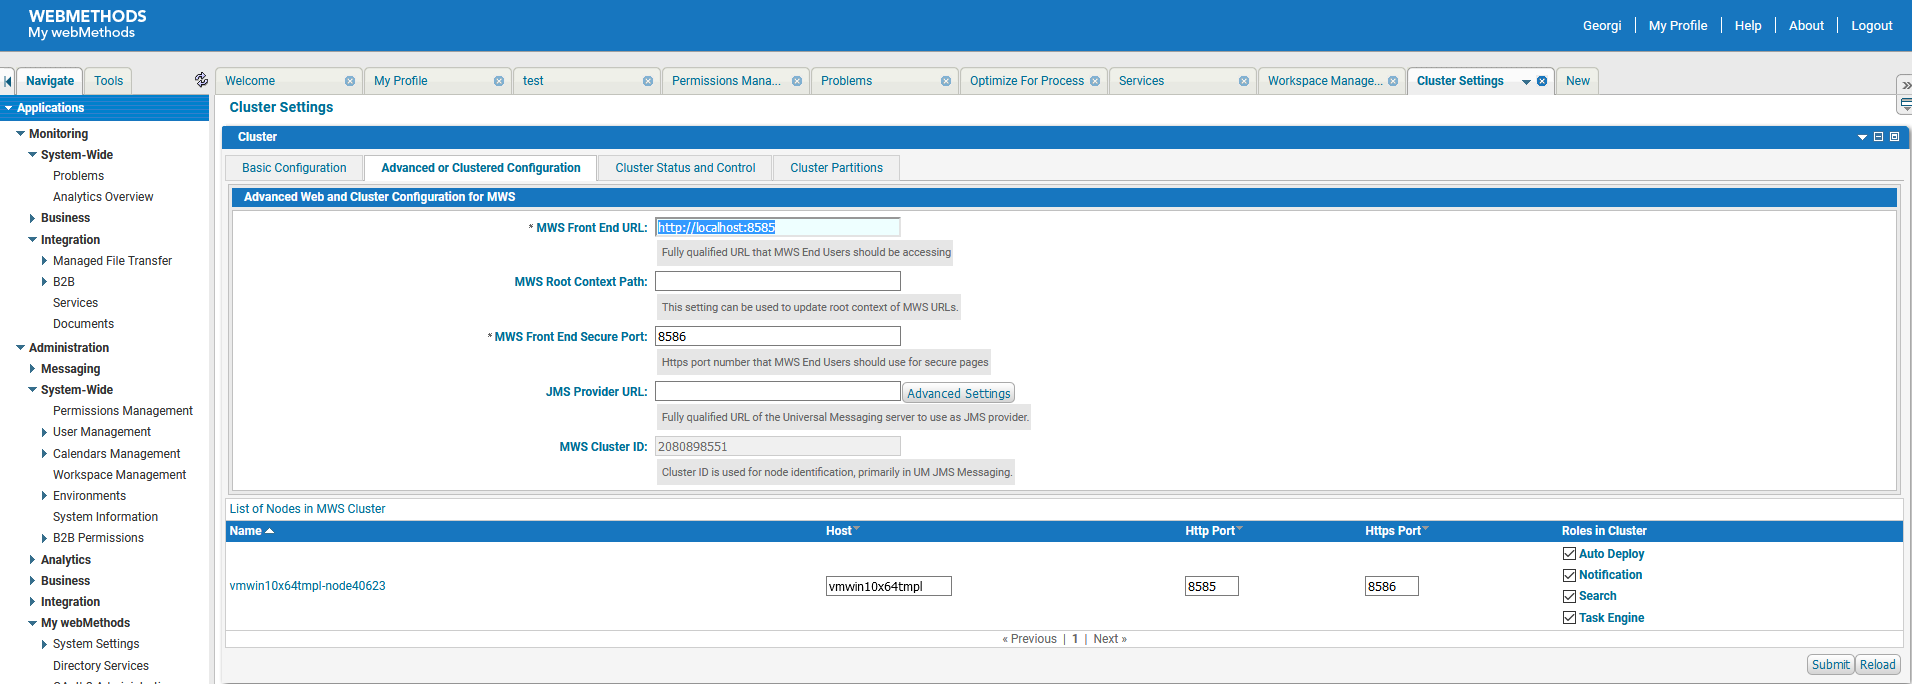Click the Cluster portlet menu arrow
Screen dimensions: 1912x684
[x=1862, y=137]
